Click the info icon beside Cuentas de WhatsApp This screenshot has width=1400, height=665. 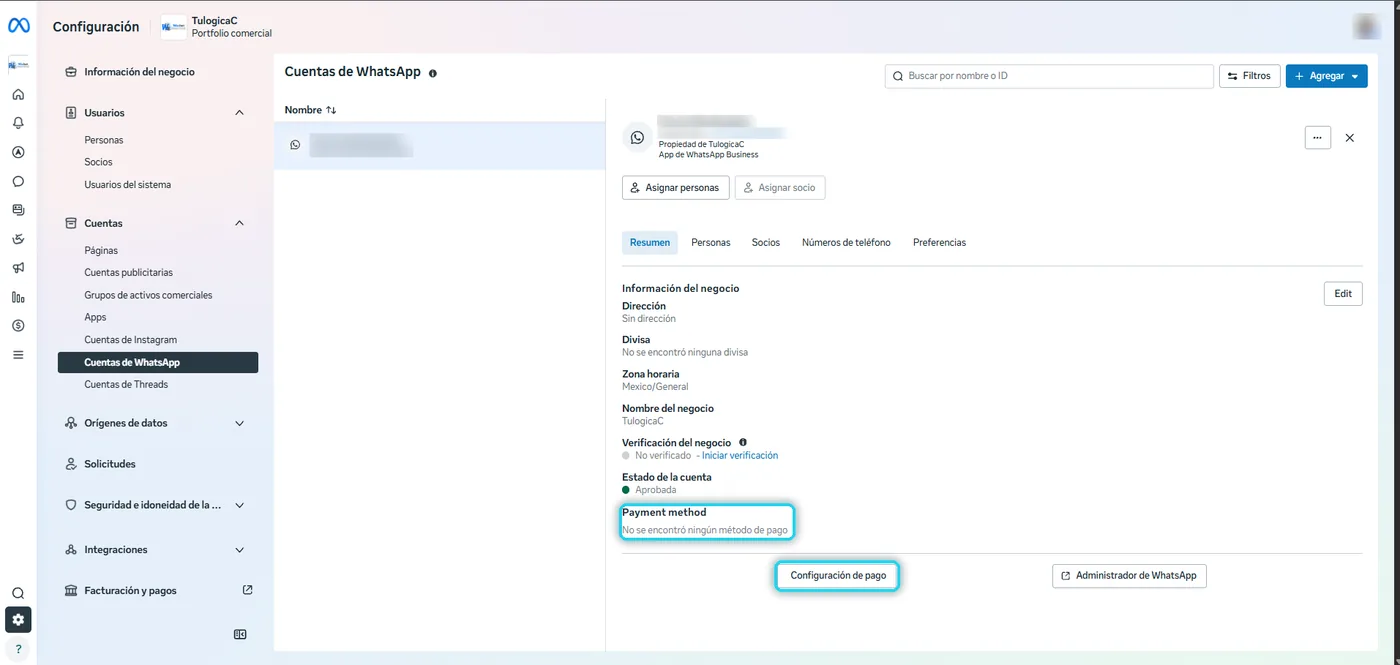pyautogui.click(x=433, y=73)
